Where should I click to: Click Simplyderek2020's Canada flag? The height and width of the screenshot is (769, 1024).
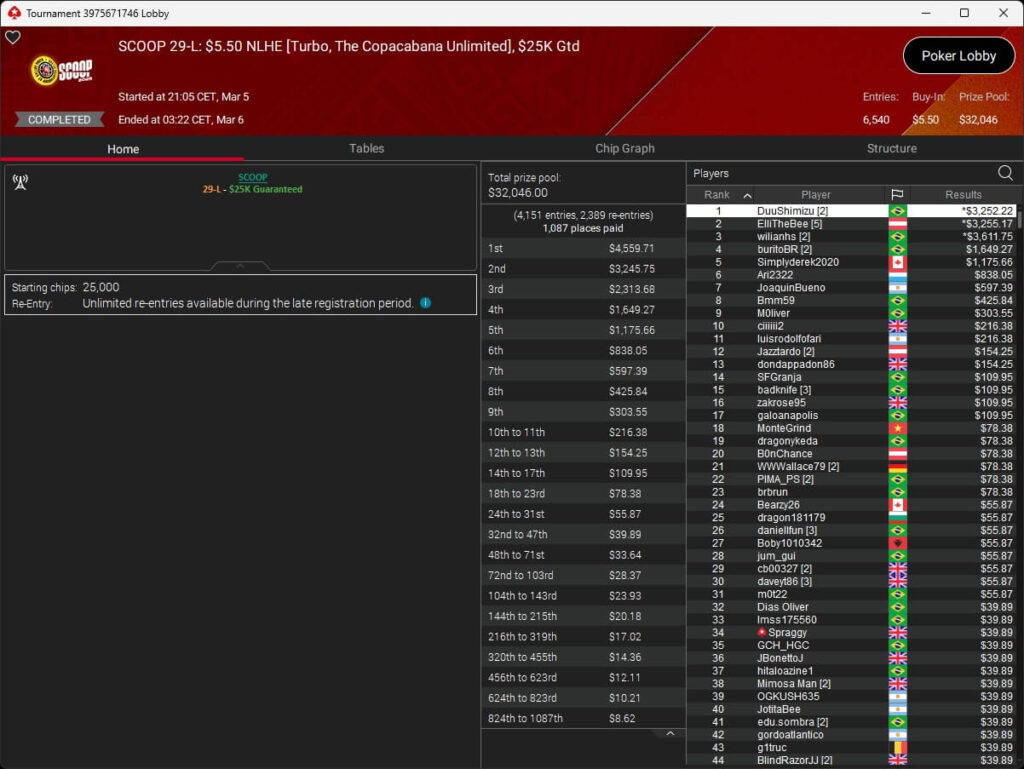point(897,262)
